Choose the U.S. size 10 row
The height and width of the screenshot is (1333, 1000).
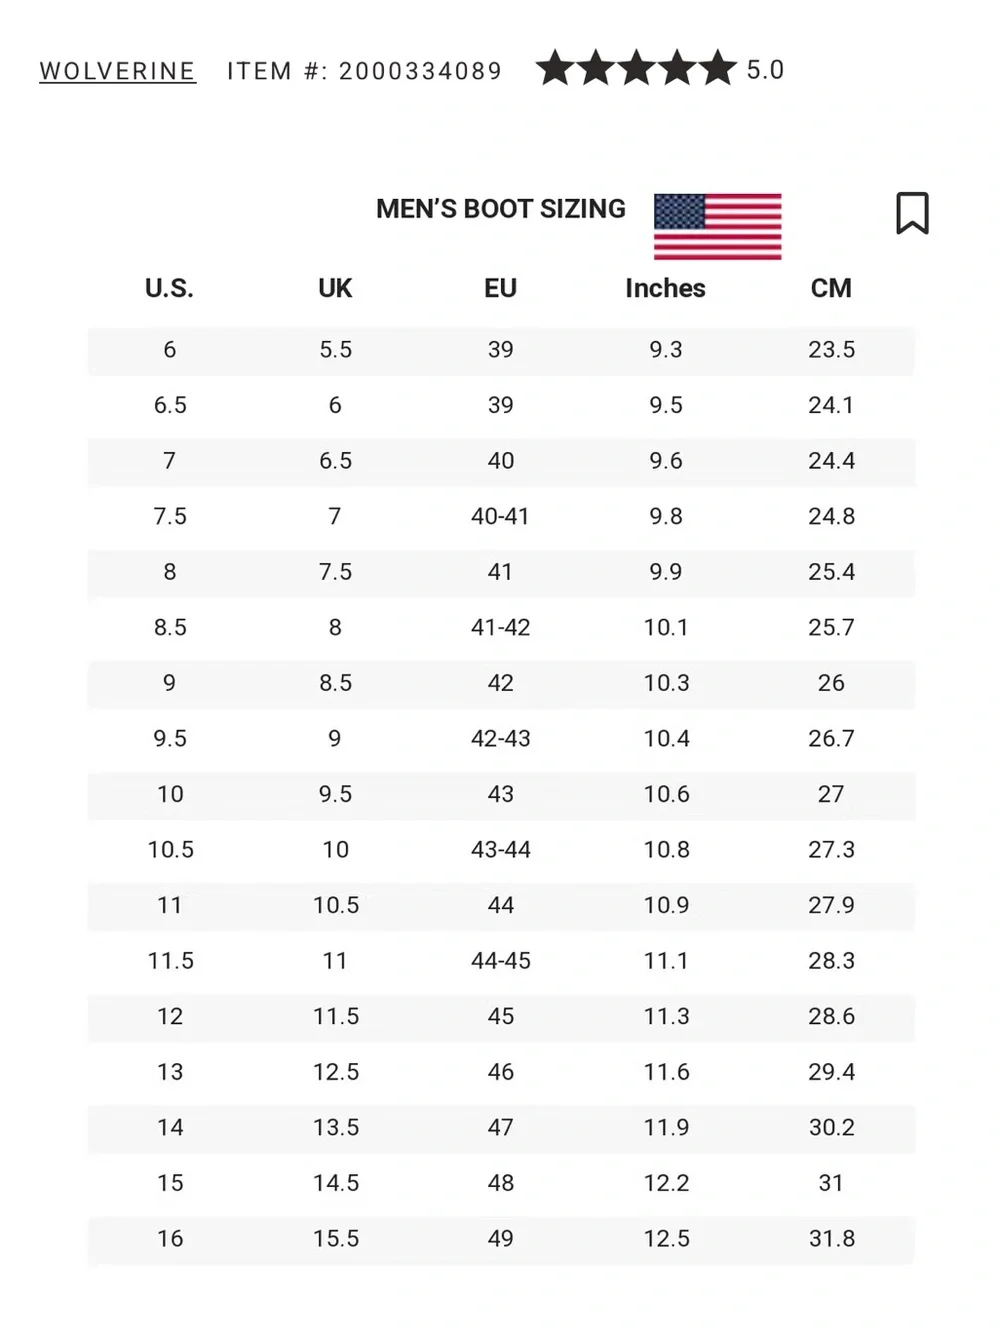[x=501, y=794]
